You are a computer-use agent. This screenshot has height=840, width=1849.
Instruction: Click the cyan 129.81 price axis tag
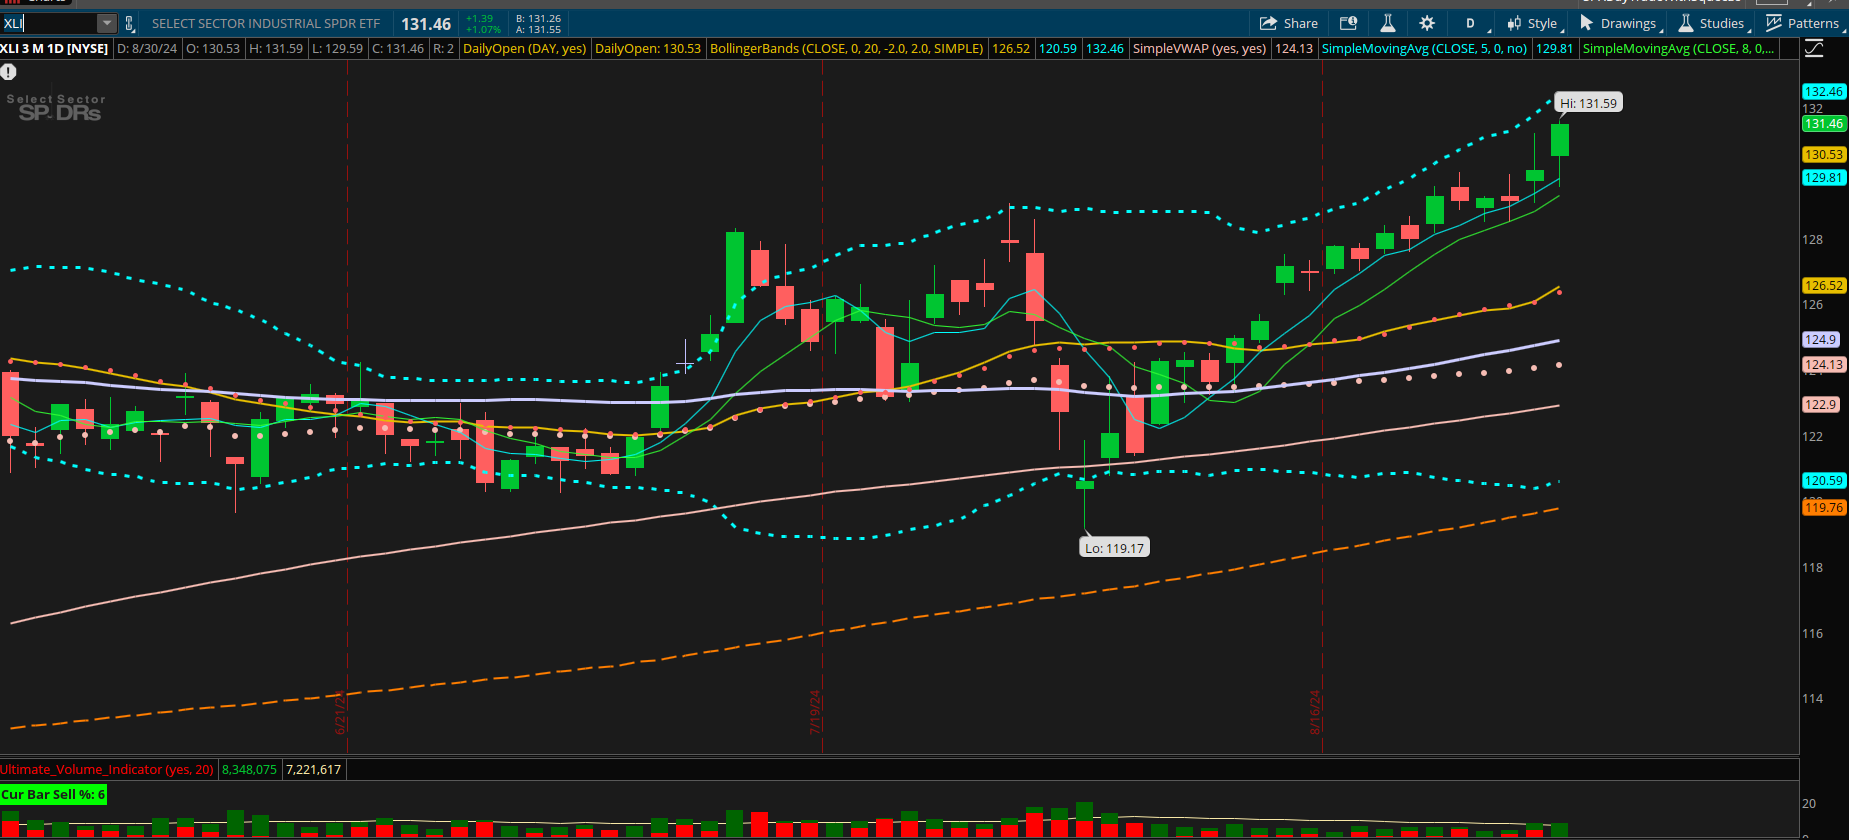[1824, 177]
